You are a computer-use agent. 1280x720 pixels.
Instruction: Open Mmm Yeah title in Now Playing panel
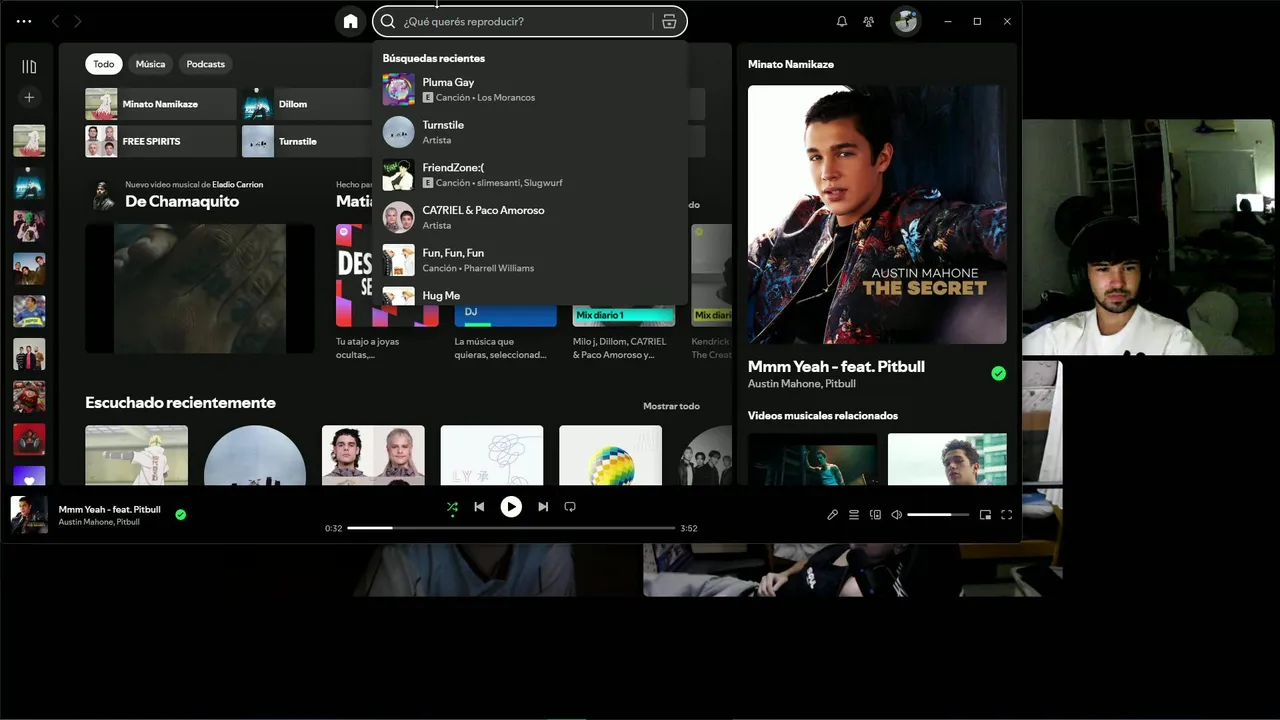pyautogui.click(x=836, y=366)
